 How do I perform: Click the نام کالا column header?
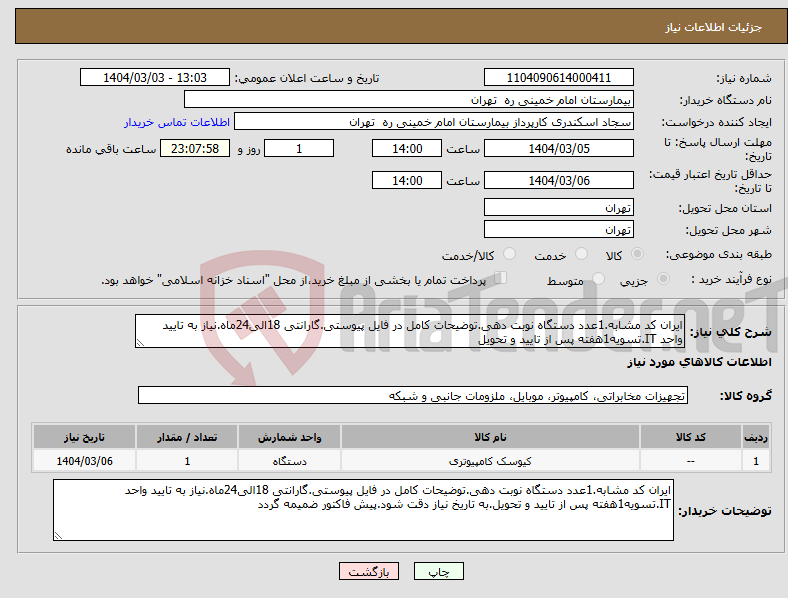(x=490, y=437)
